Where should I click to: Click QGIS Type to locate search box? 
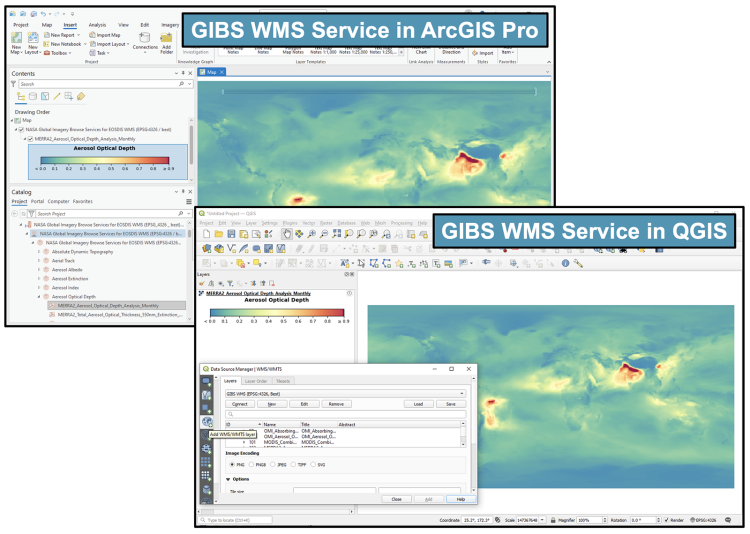tap(236, 520)
